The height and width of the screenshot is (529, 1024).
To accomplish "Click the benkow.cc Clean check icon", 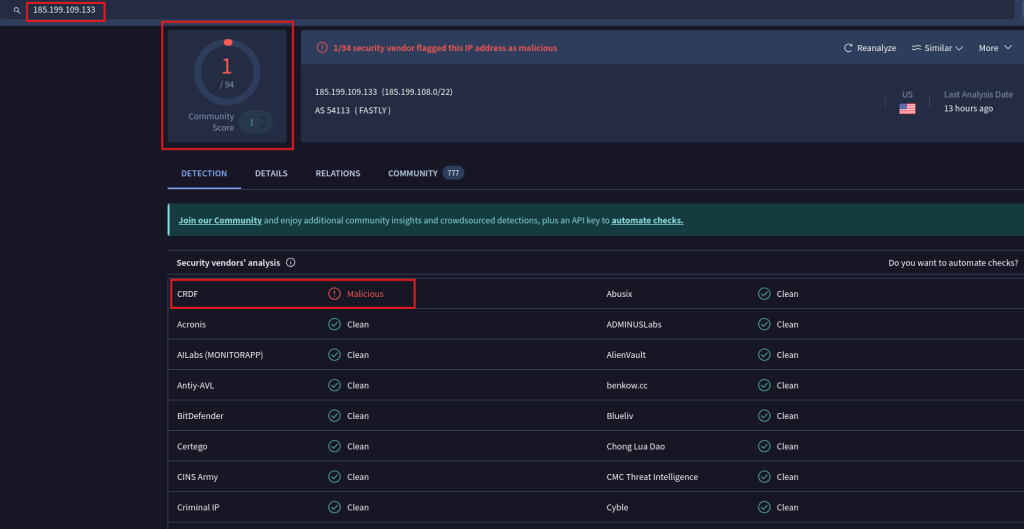I will coord(764,385).
